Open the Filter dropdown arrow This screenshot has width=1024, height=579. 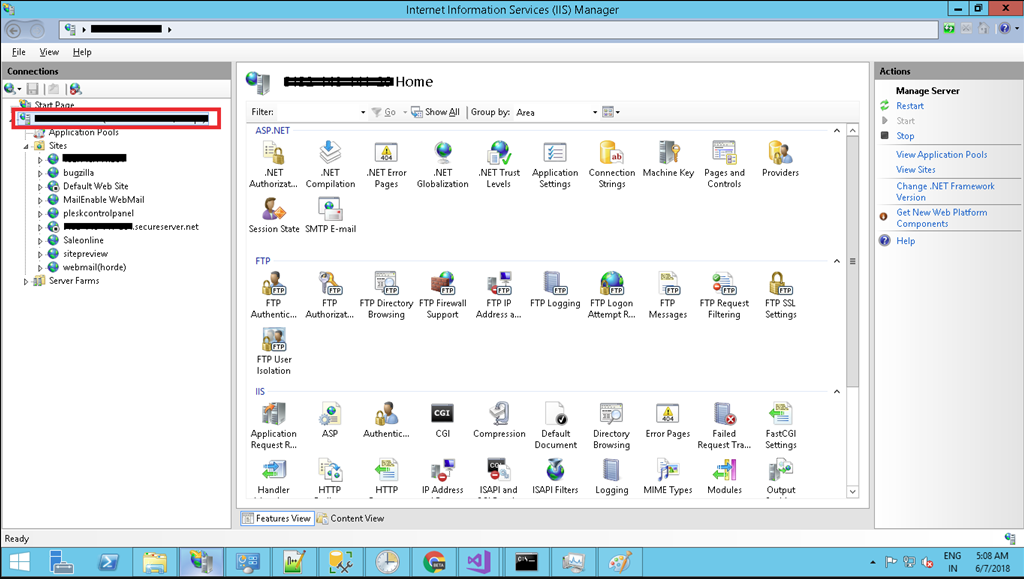point(363,112)
